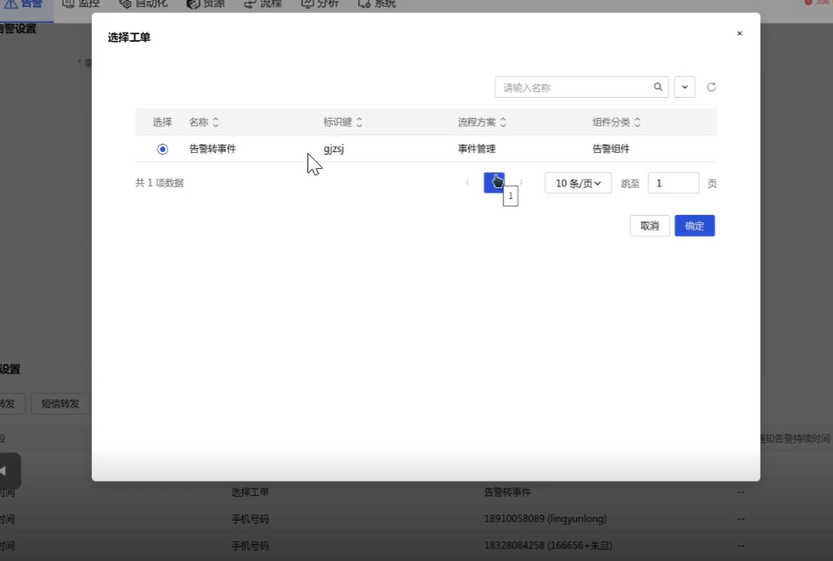The width and height of the screenshot is (833, 561).
Task: Click the 18910058089 (lingyunlong) entry
Action: pyautogui.click(x=545, y=518)
